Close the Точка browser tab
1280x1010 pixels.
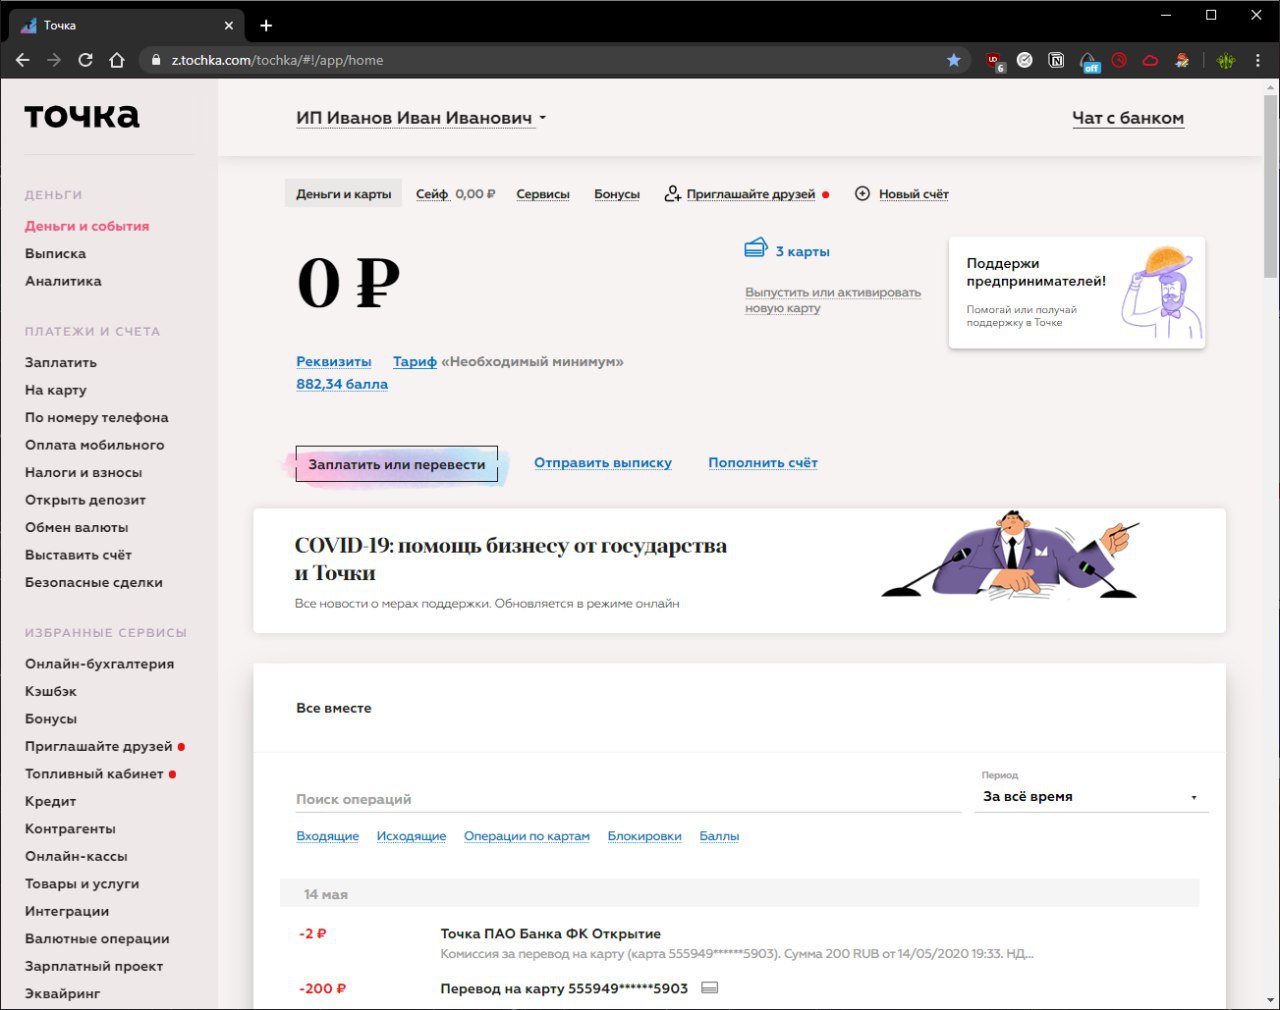click(x=229, y=25)
